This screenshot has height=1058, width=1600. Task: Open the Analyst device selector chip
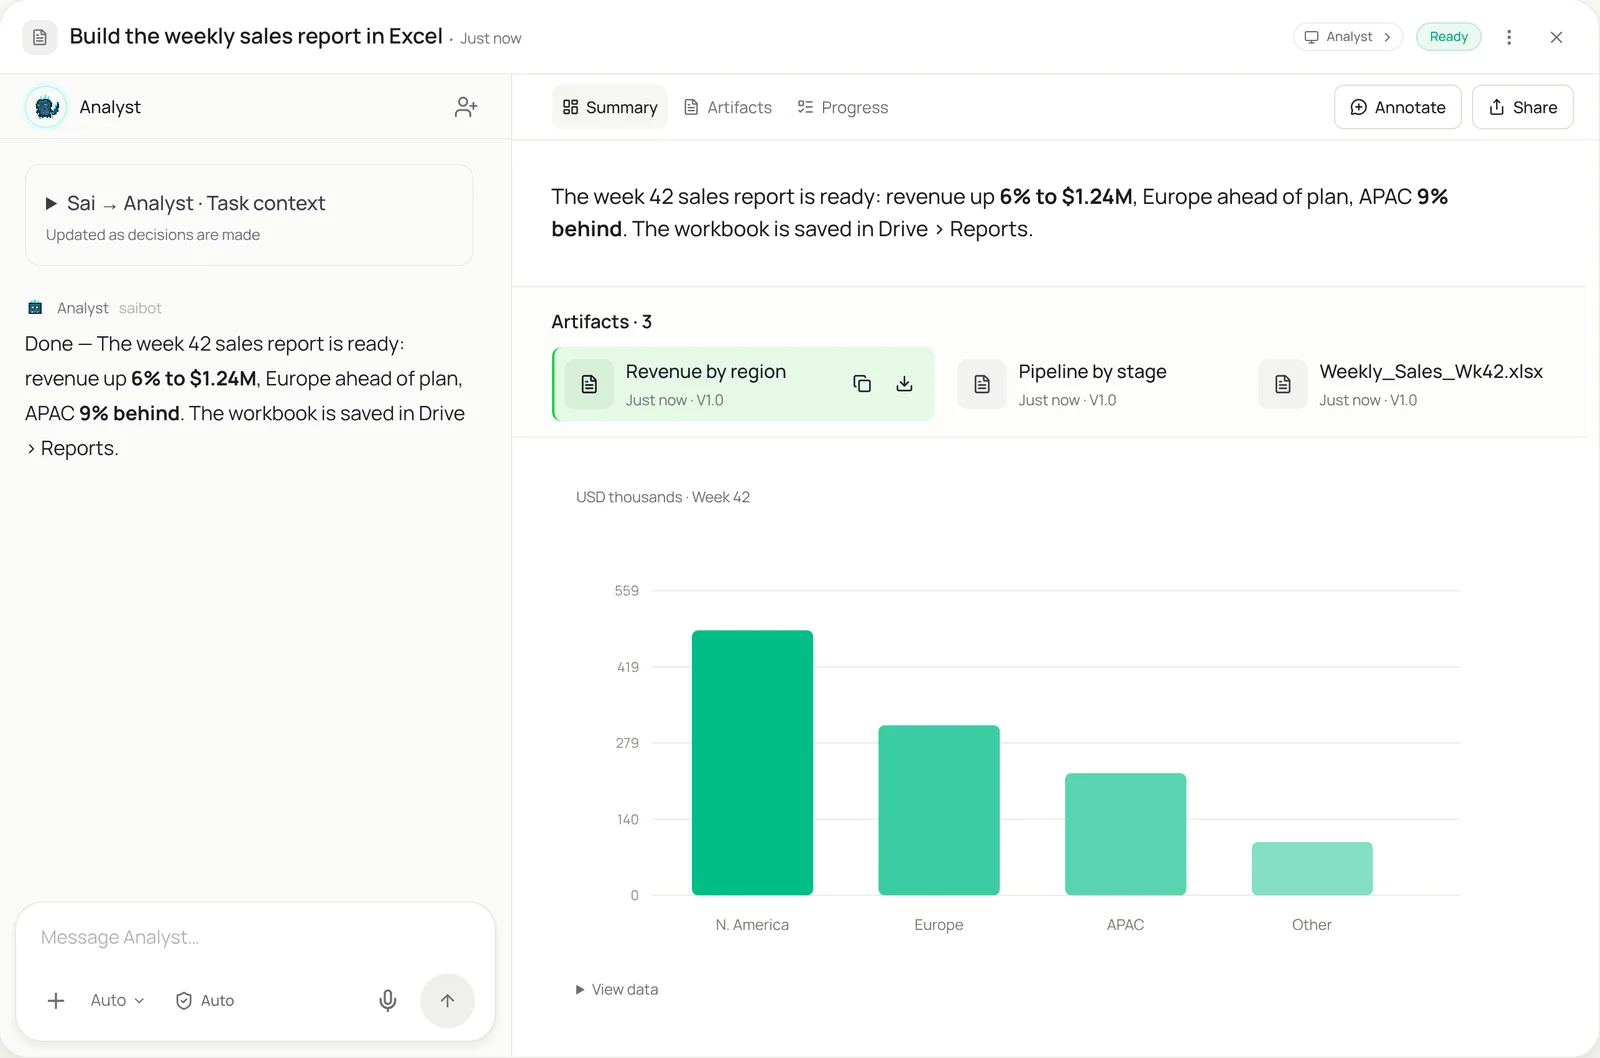click(1348, 37)
